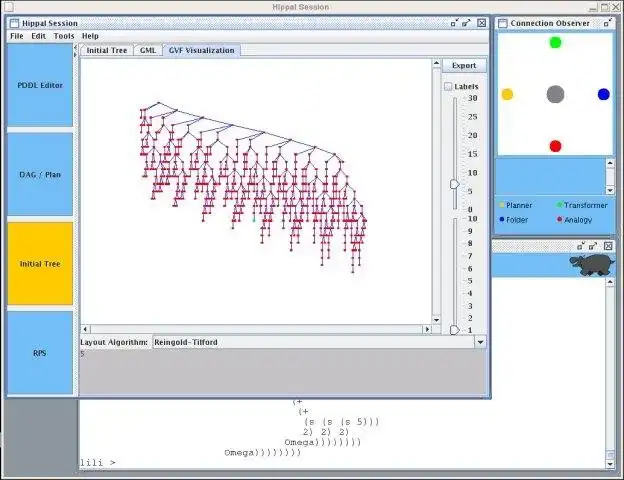Screen dimensions: 624x480
Task: Click the lower slider thumb at value 1
Action: (x=454, y=330)
